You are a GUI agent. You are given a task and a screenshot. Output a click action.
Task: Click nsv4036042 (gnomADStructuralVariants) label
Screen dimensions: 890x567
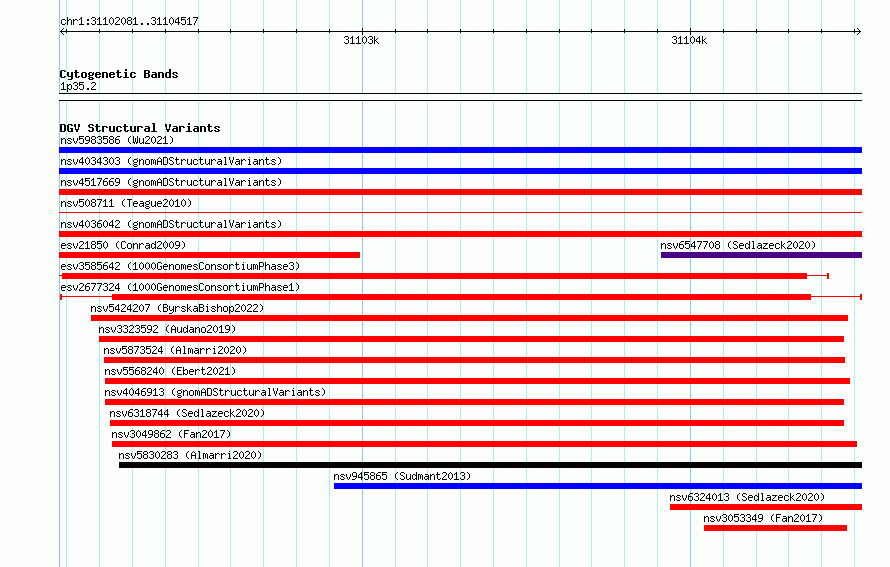coord(171,224)
